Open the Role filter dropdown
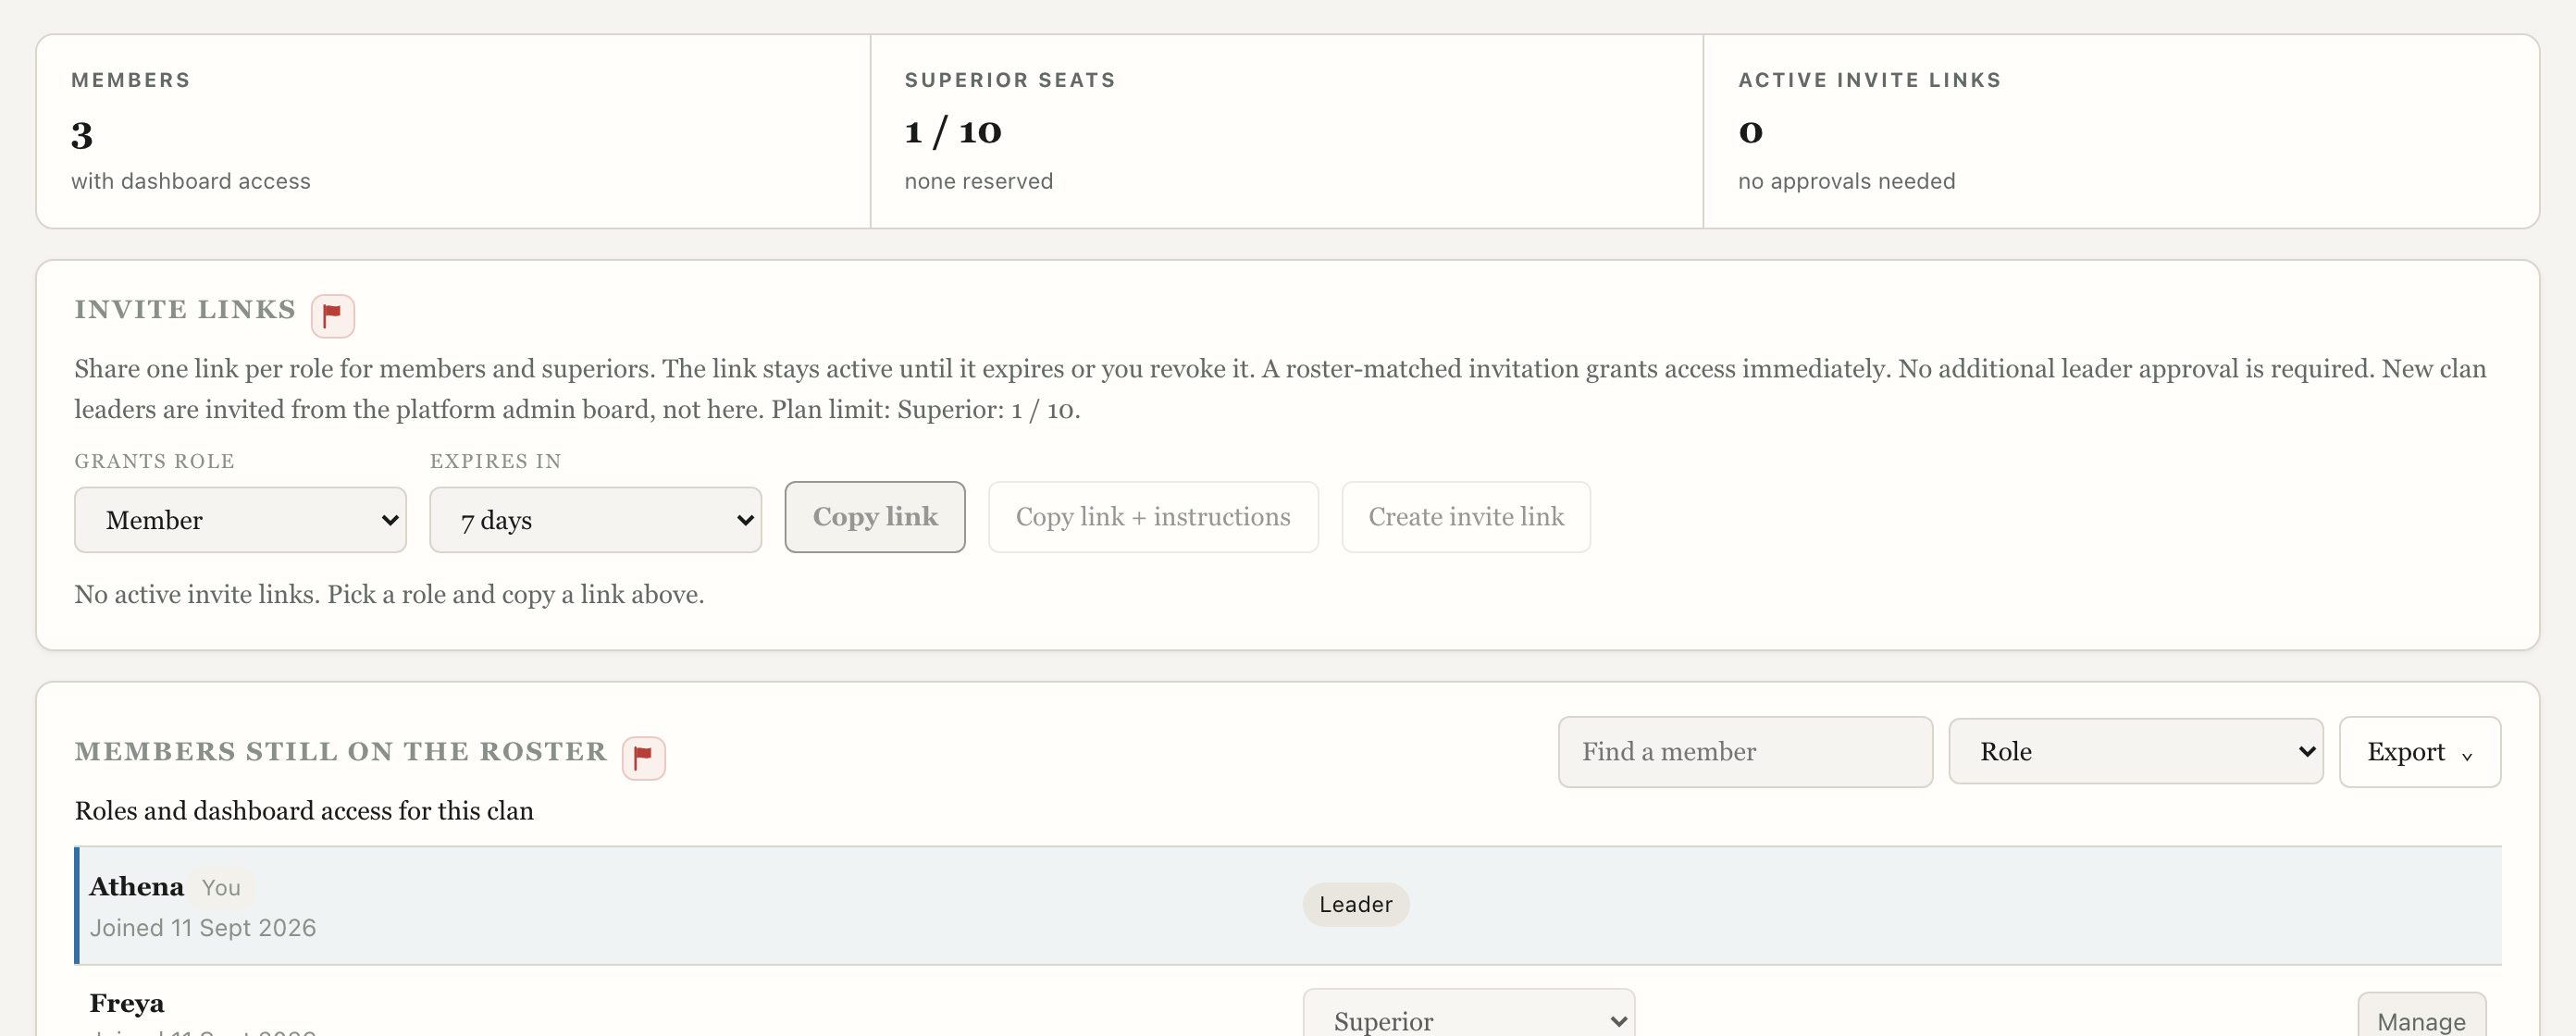This screenshot has height=1036, width=2576. pos(2135,751)
